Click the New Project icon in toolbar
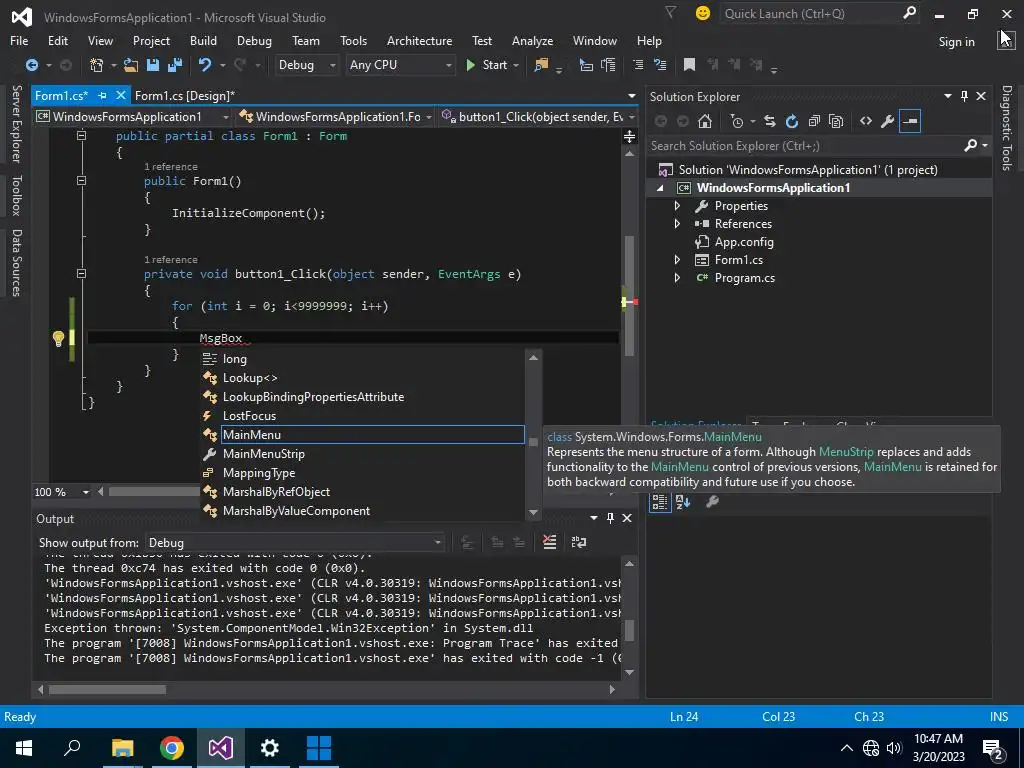 [97, 65]
